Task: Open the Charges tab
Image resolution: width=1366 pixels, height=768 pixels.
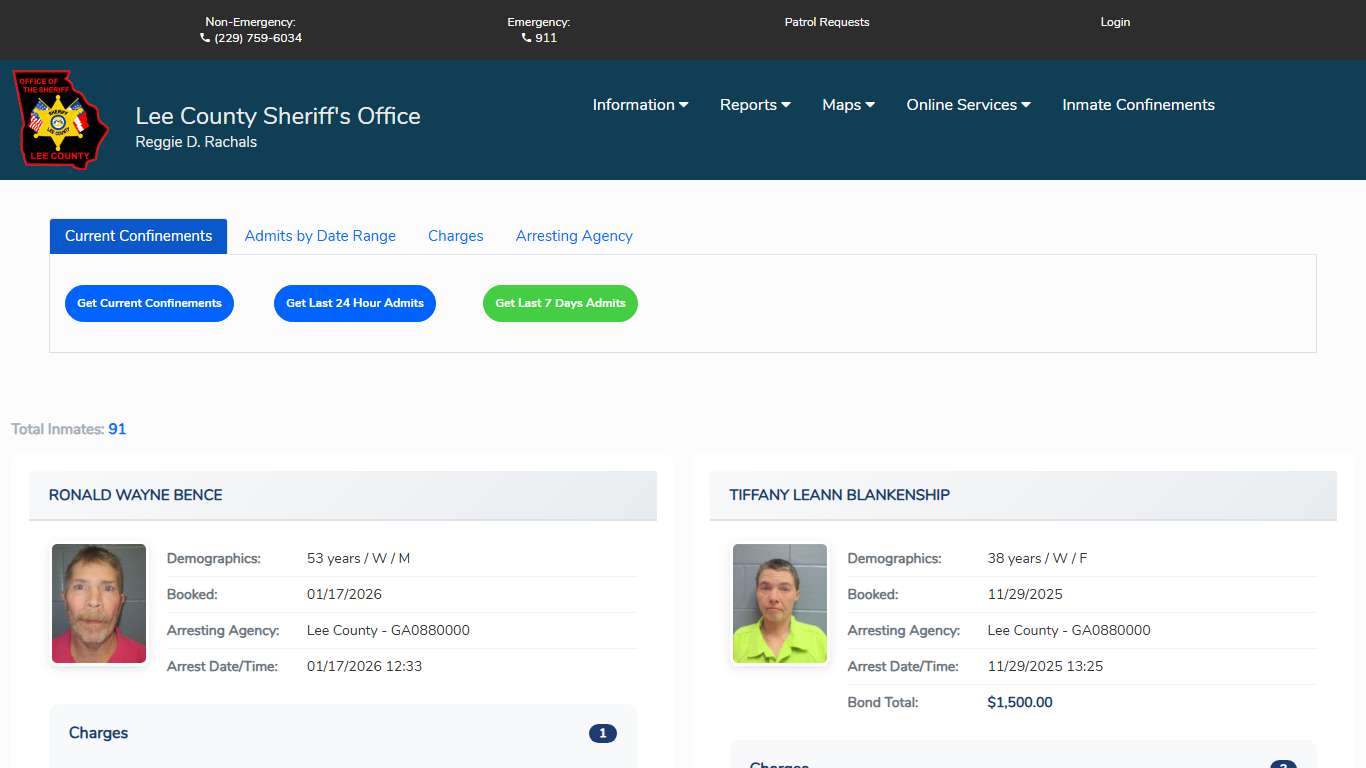Action: (455, 236)
